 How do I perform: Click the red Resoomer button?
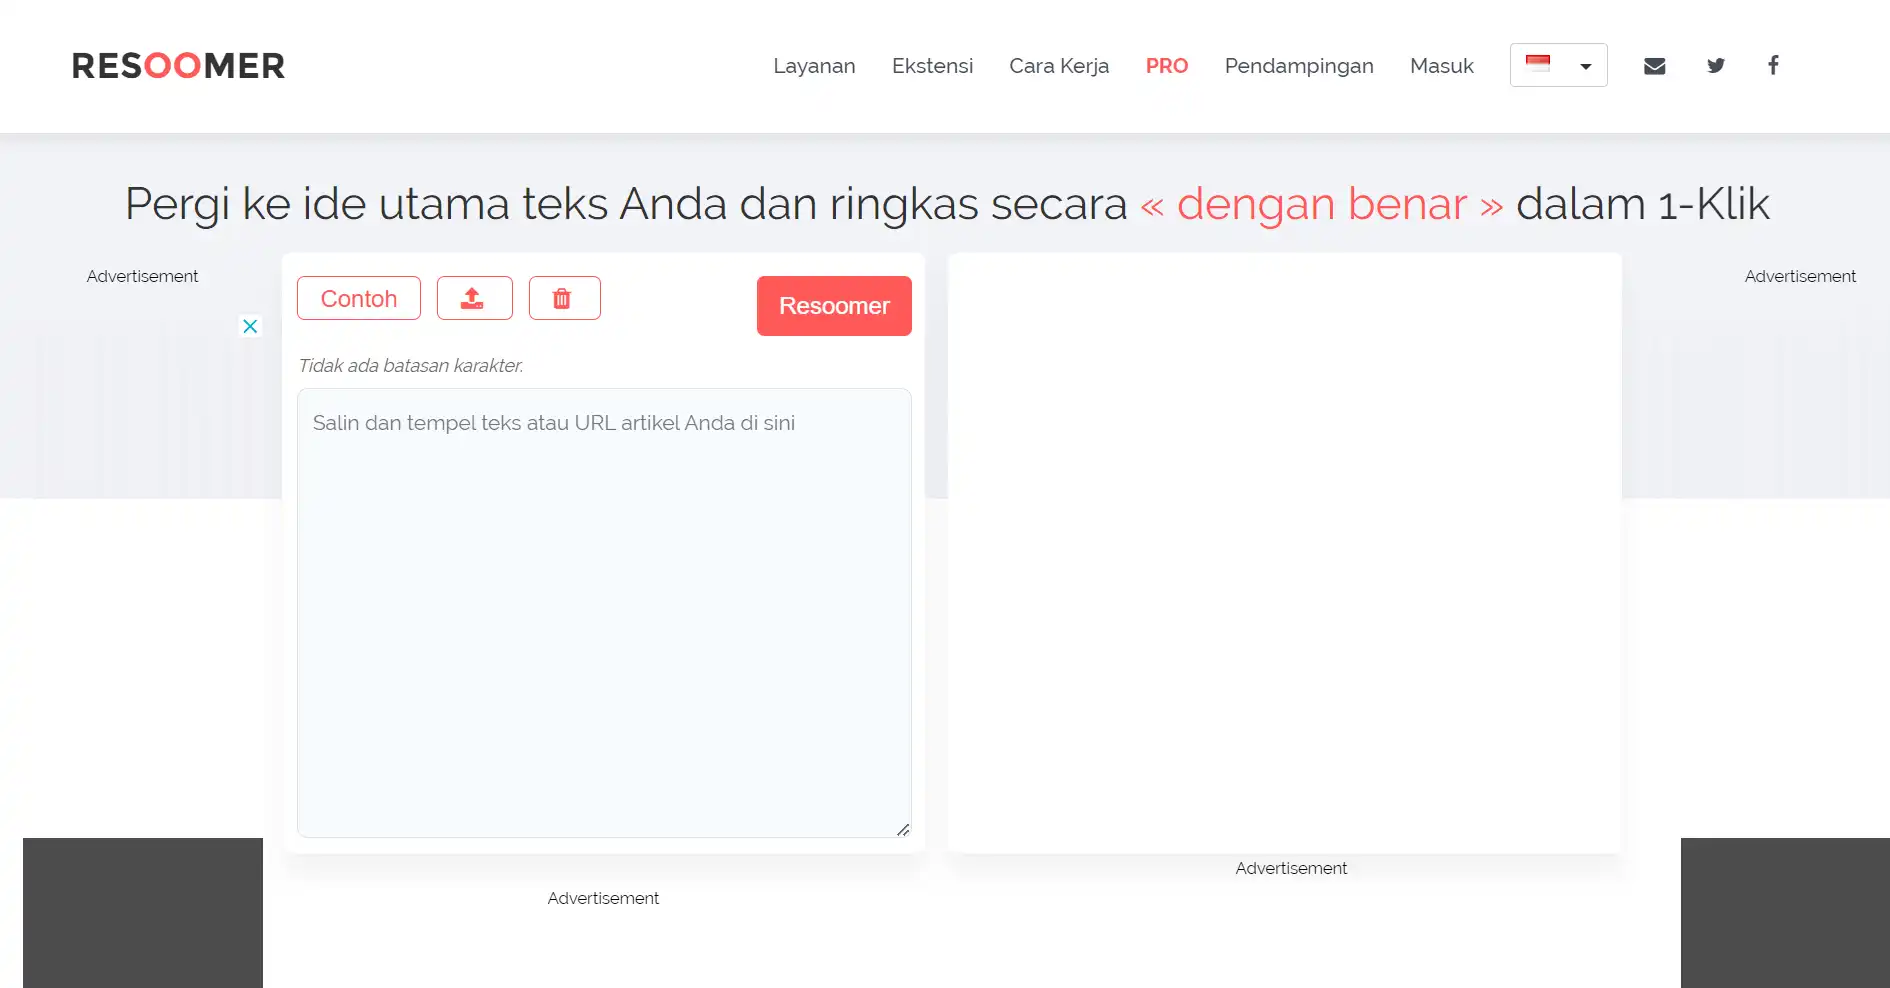click(x=834, y=306)
